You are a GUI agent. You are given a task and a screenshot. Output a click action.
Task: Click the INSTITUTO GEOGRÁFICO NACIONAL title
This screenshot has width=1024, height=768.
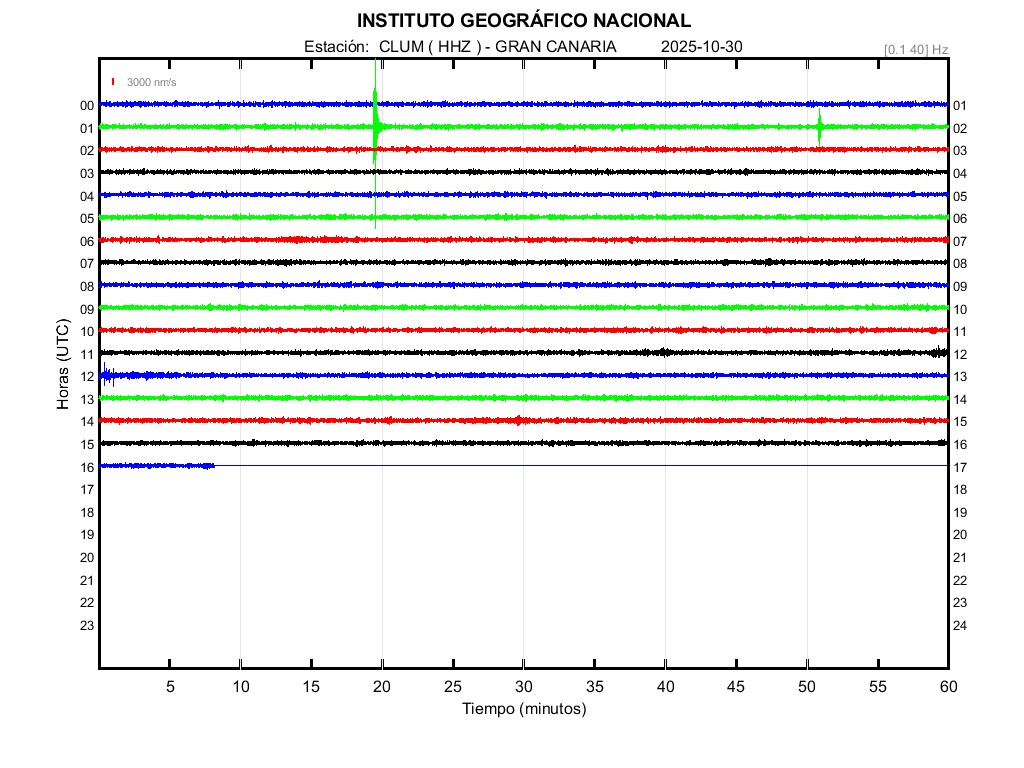(x=524, y=21)
